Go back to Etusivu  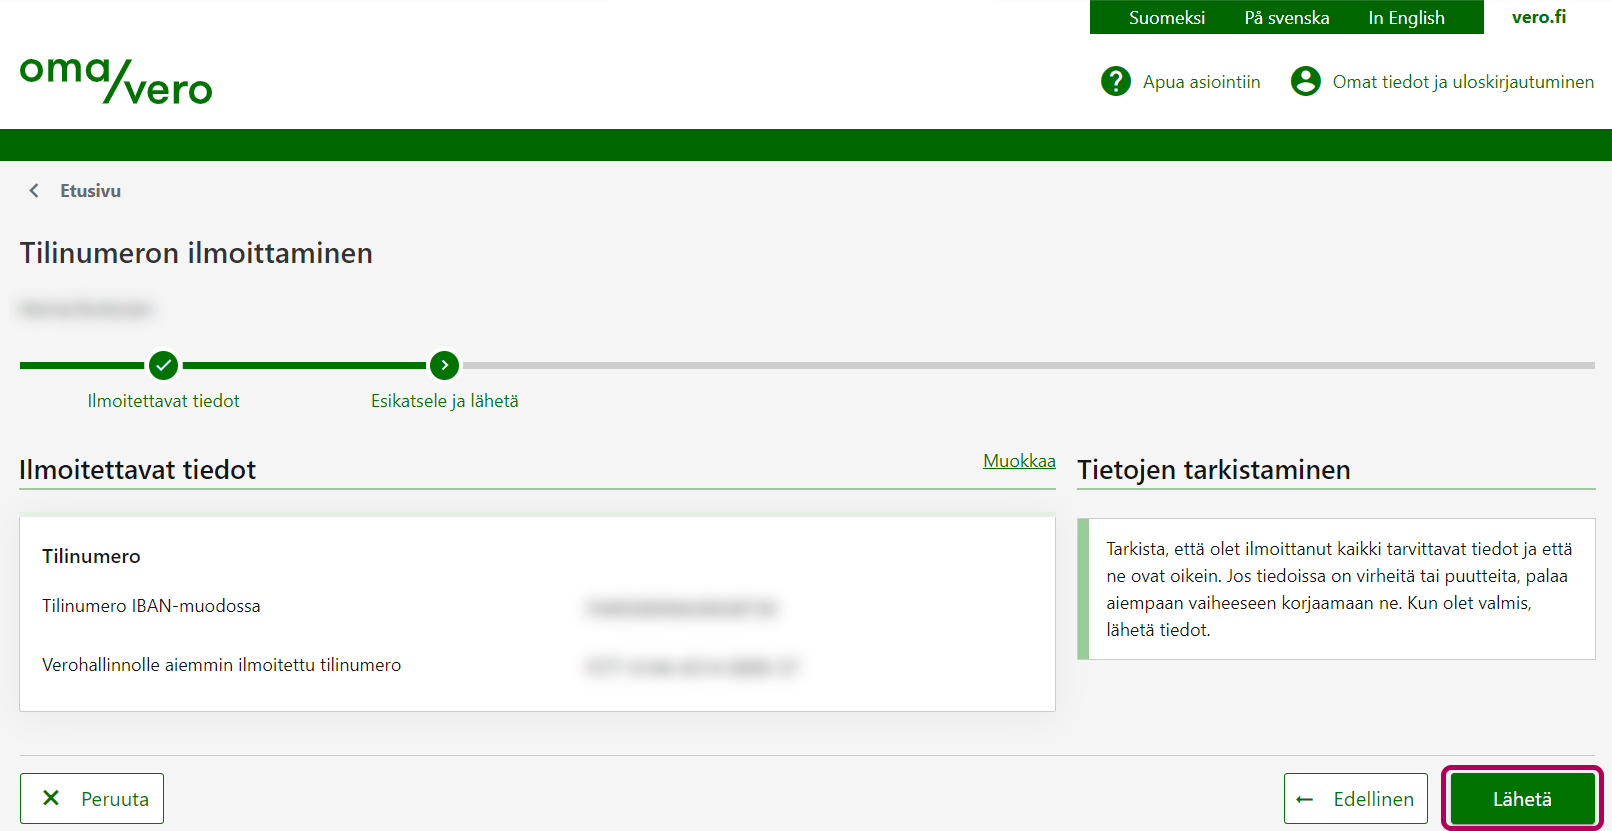click(90, 191)
